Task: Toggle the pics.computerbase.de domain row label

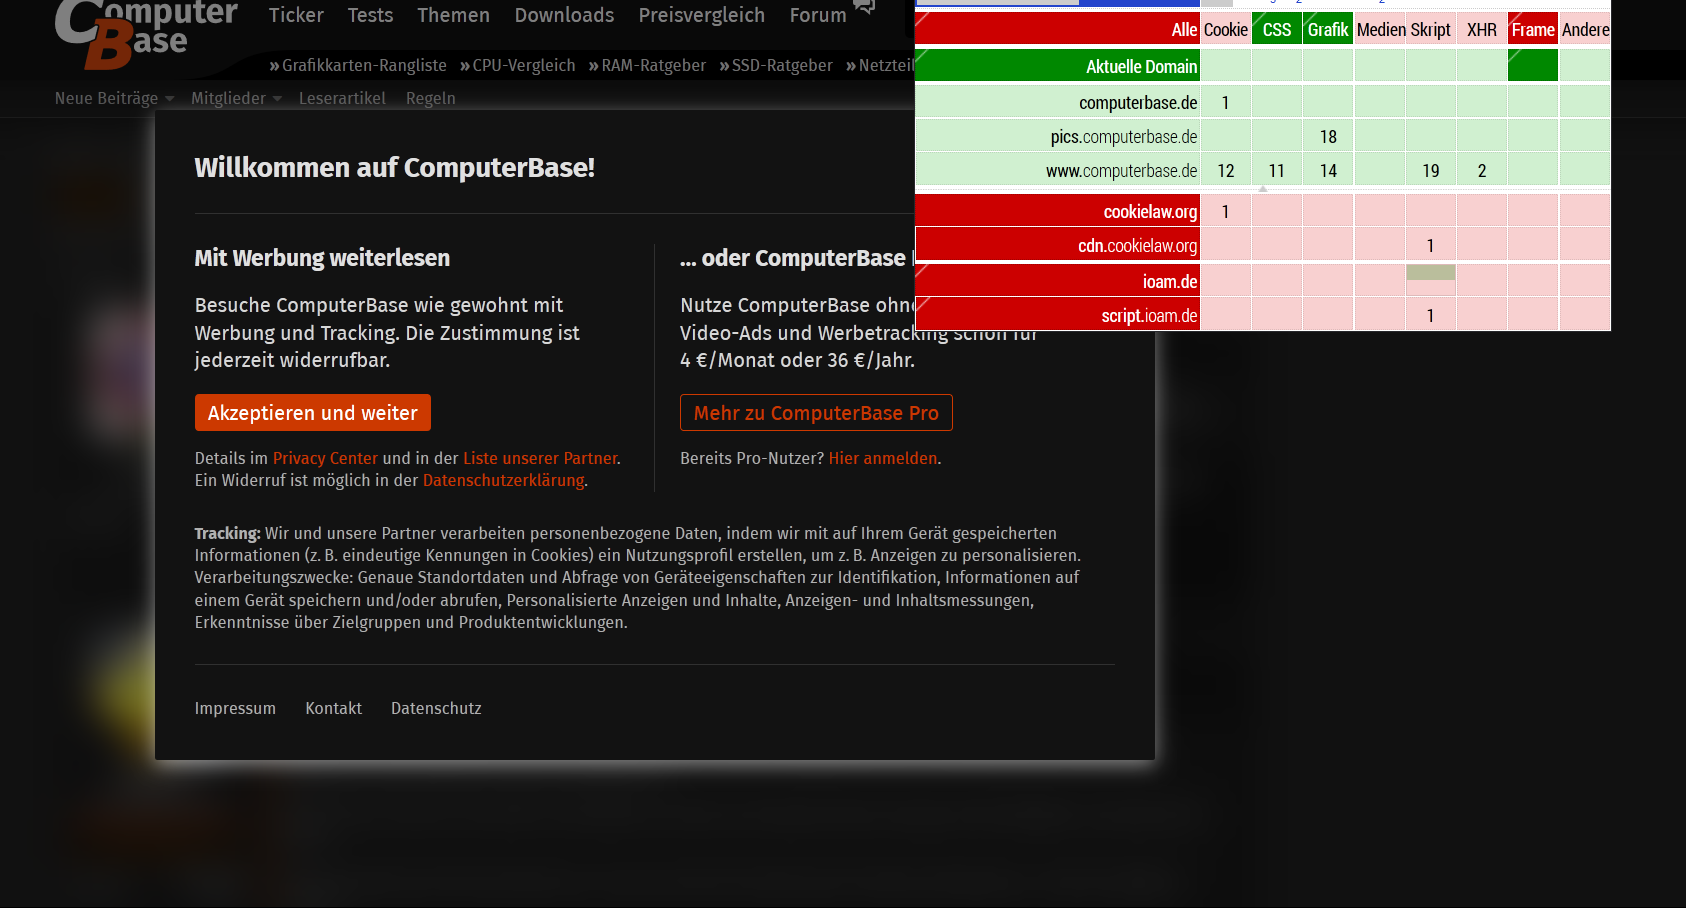Action: [1057, 136]
